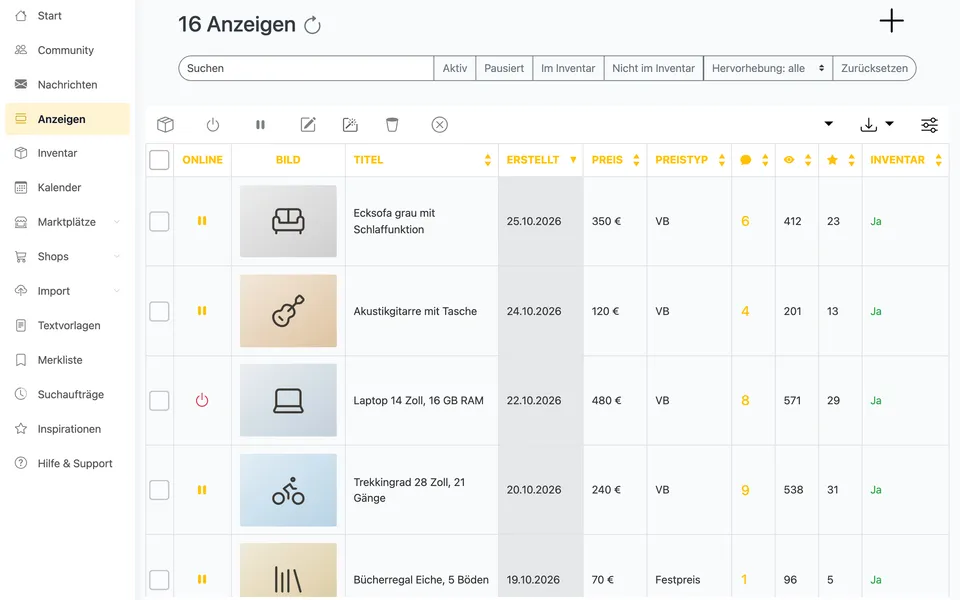Click the Nachrichten envelope icon
Viewport: 960px width, 600px height.
point(21,84)
